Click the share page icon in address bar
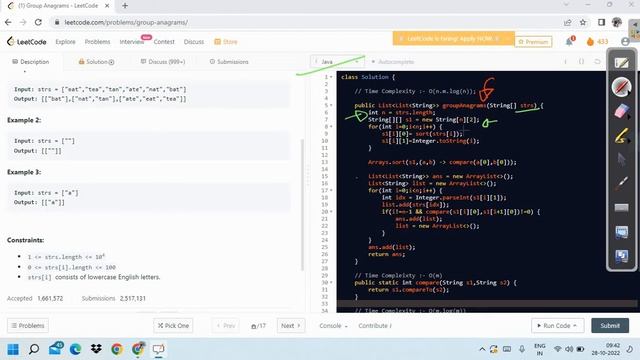Viewport: 640px width, 360px height. [567, 22]
